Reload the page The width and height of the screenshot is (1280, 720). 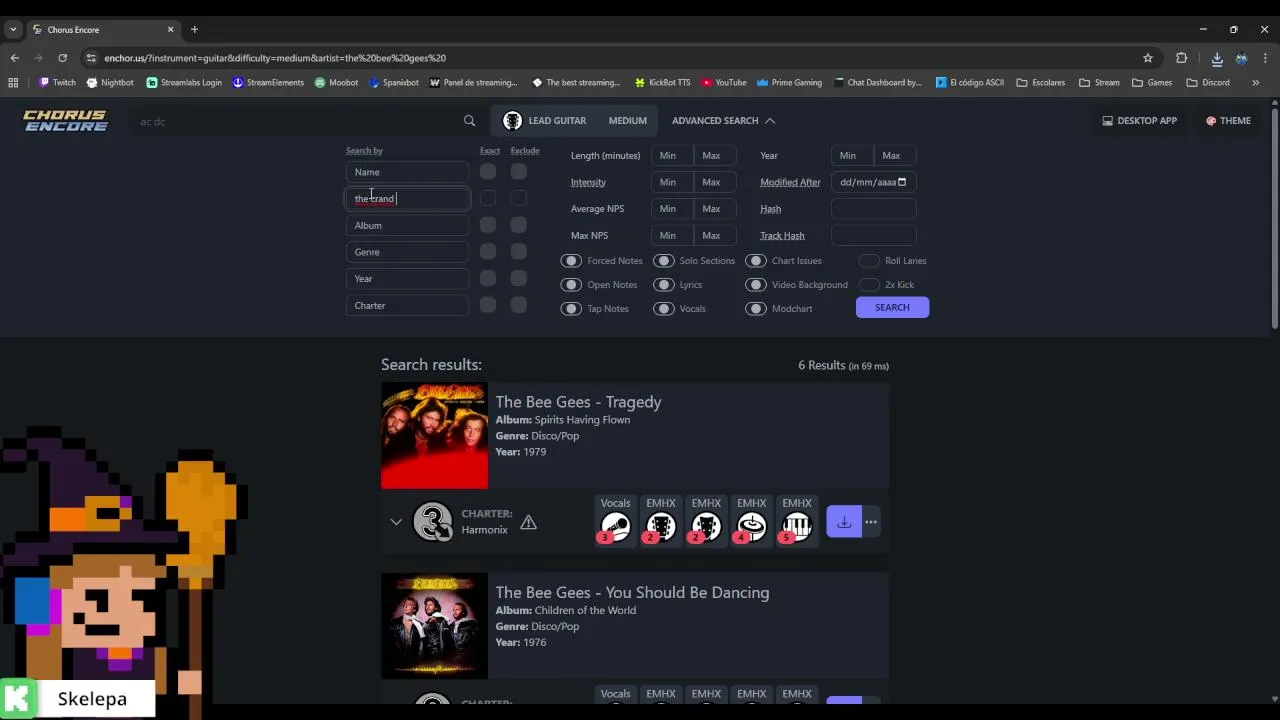click(62, 58)
